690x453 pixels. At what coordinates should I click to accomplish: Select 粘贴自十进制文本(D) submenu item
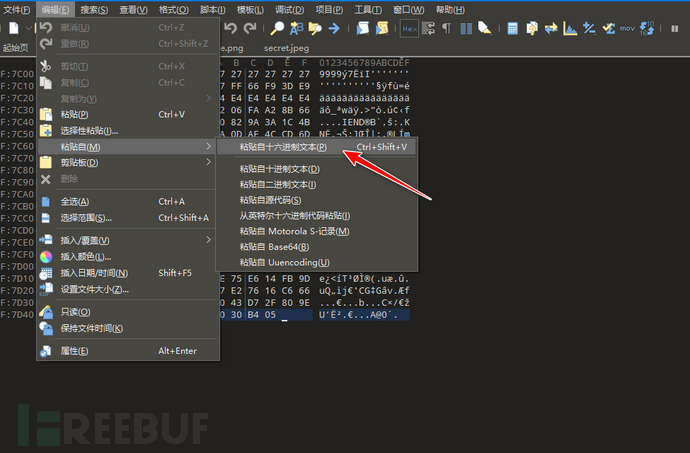[x=316, y=169]
